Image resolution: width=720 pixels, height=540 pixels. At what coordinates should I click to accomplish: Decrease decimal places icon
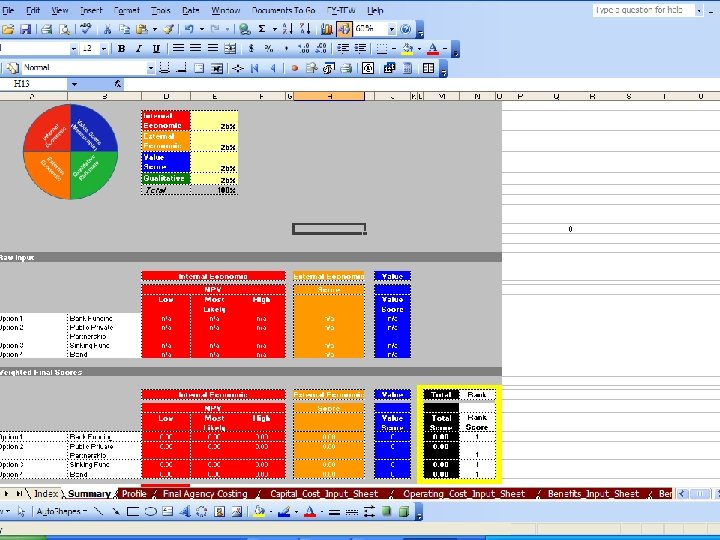click(x=321, y=49)
